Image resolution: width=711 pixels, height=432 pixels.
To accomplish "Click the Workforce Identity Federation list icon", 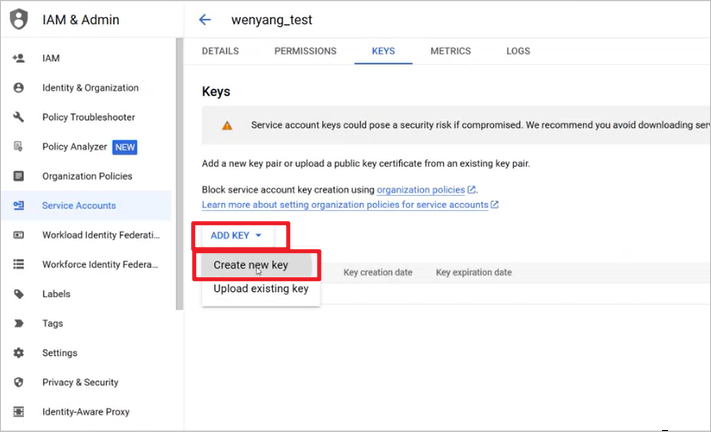I will tap(19, 264).
